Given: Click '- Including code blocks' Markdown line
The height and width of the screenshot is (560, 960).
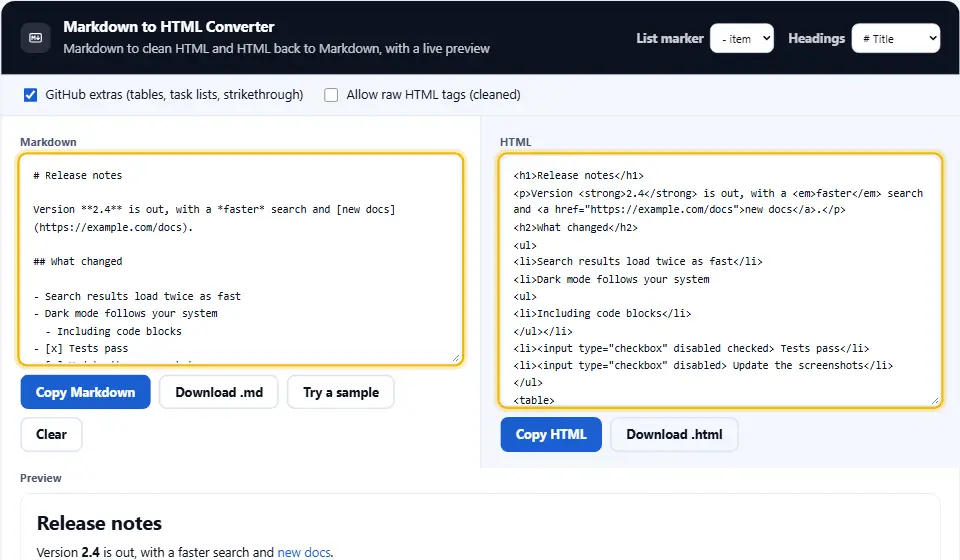Looking at the screenshot, I should 113,331.
